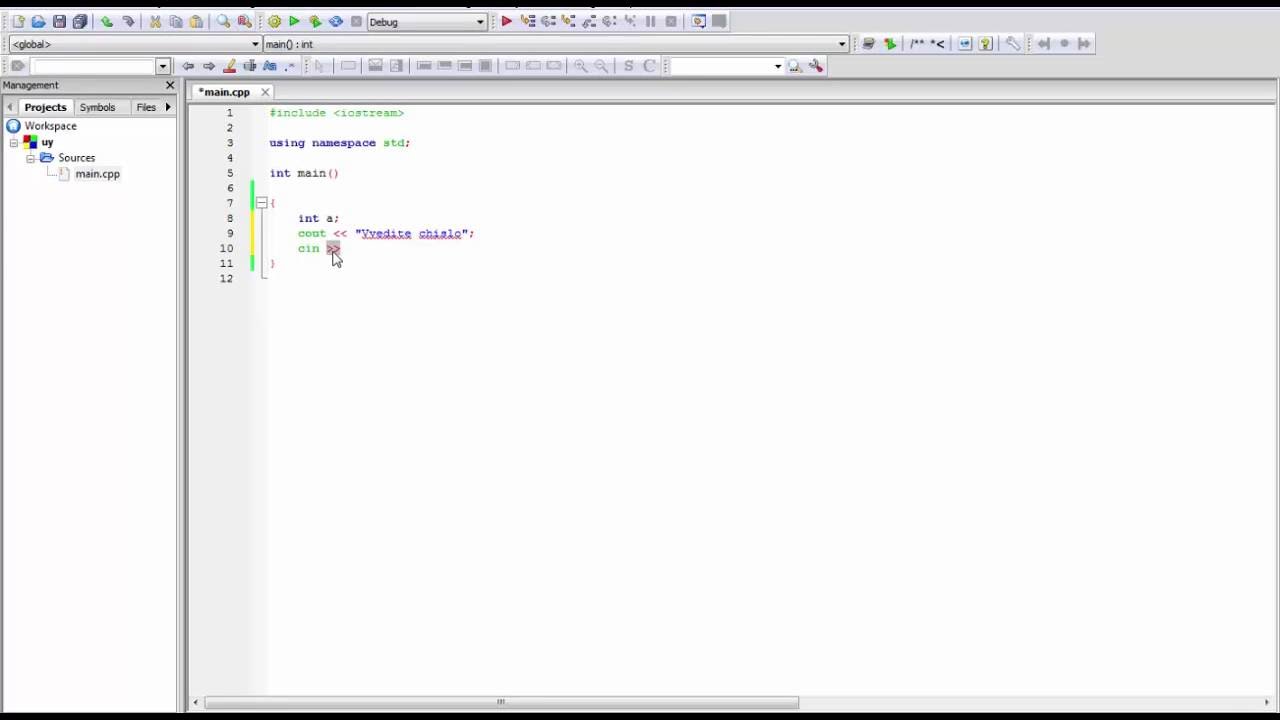Screen dimensions: 1280x720
Task: Select the Workspace tree item
Action: pos(50,126)
